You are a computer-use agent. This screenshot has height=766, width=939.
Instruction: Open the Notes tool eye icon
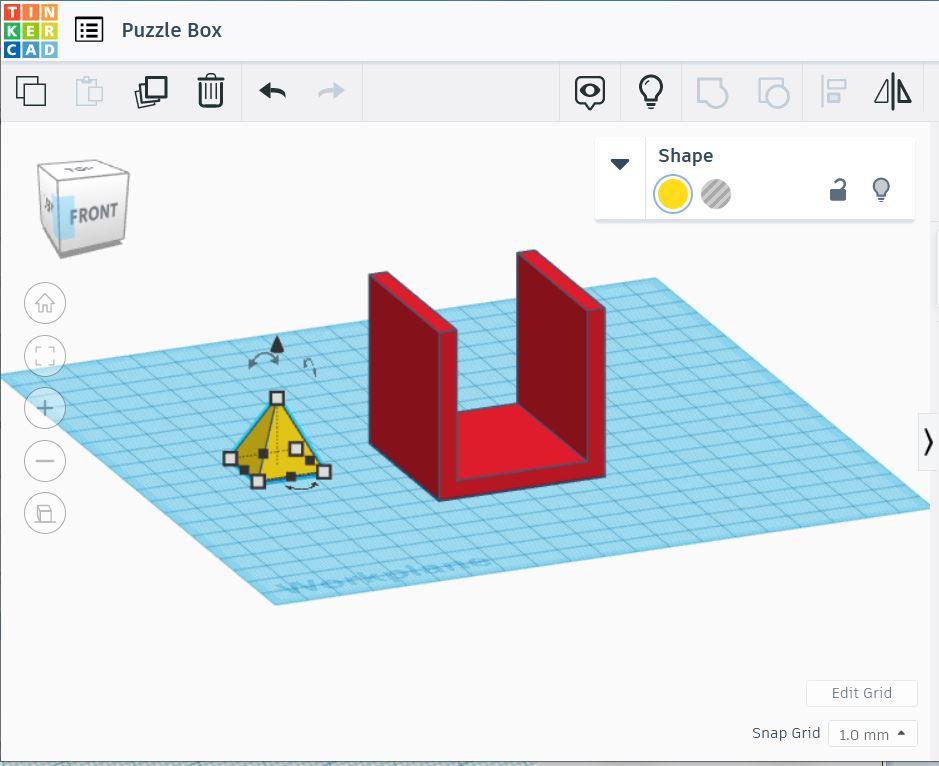590,92
